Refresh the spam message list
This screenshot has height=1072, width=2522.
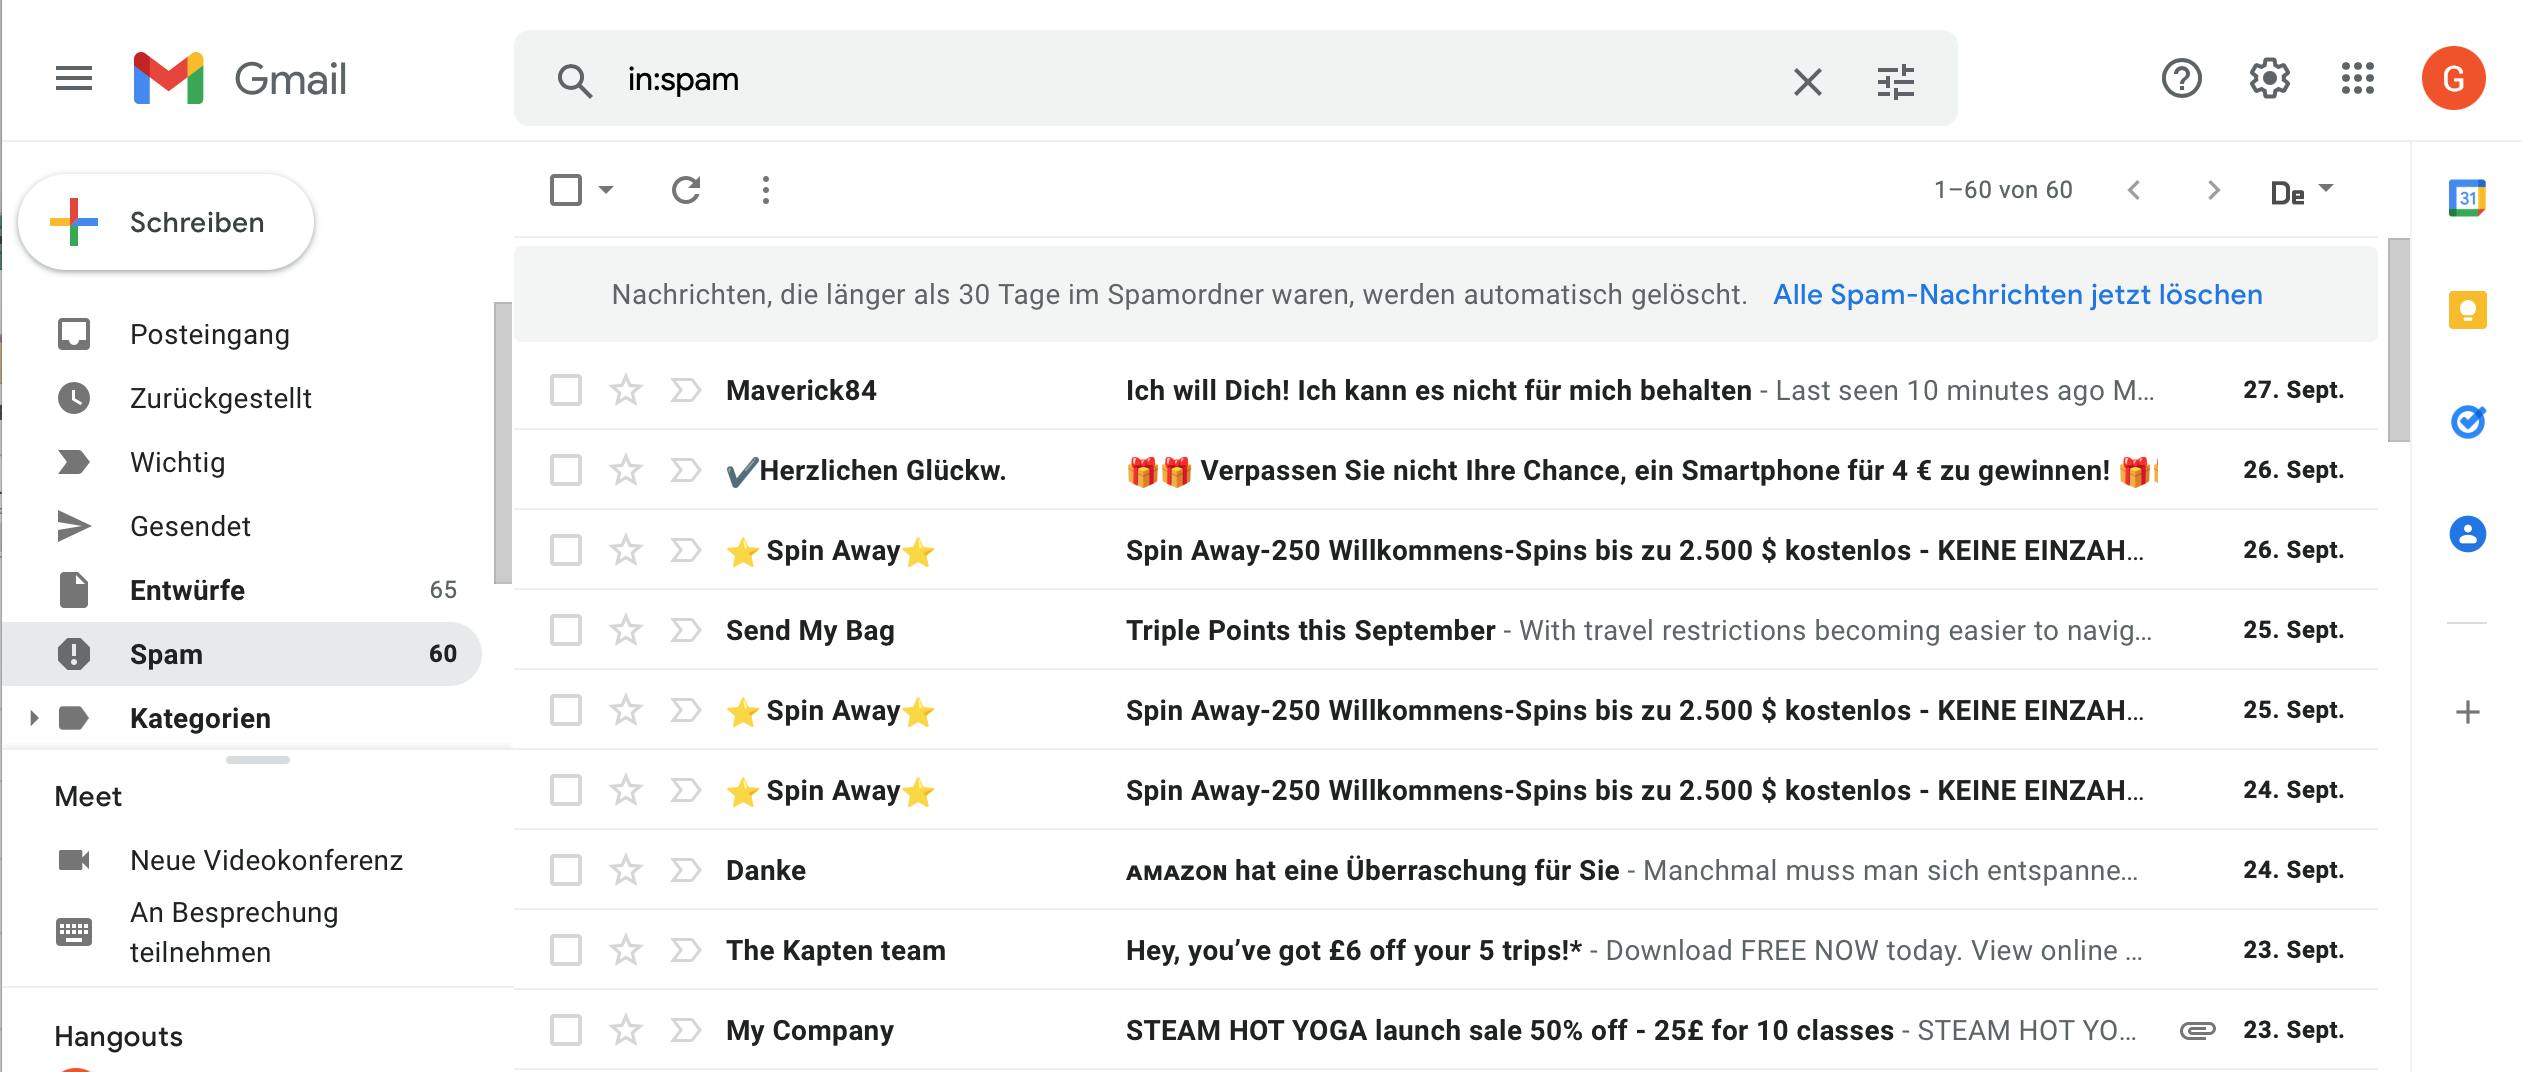[686, 190]
